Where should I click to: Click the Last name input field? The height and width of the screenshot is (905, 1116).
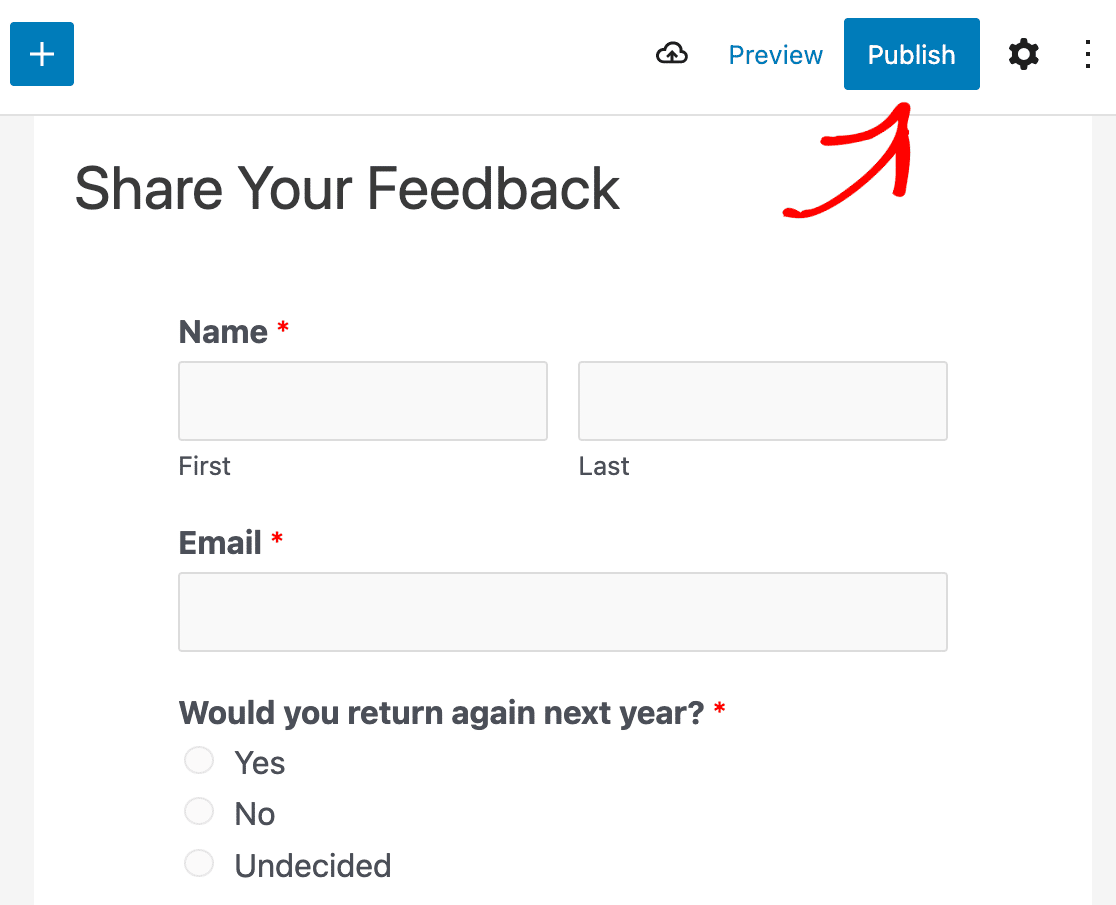[x=763, y=401]
